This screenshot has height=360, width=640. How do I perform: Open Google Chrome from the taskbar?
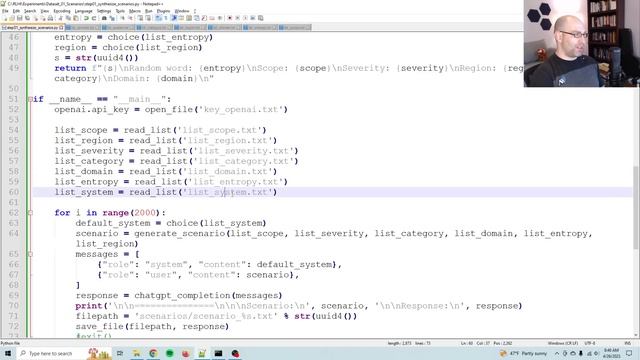(x=153, y=353)
